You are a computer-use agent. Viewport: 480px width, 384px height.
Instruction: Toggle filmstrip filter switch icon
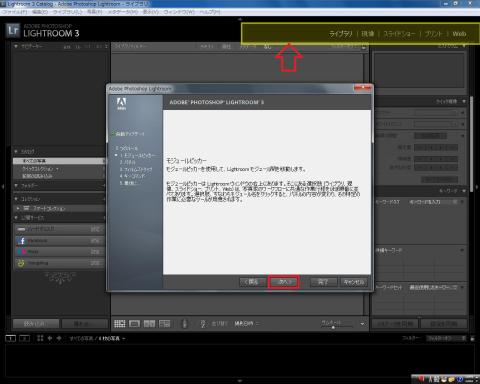point(472,338)
